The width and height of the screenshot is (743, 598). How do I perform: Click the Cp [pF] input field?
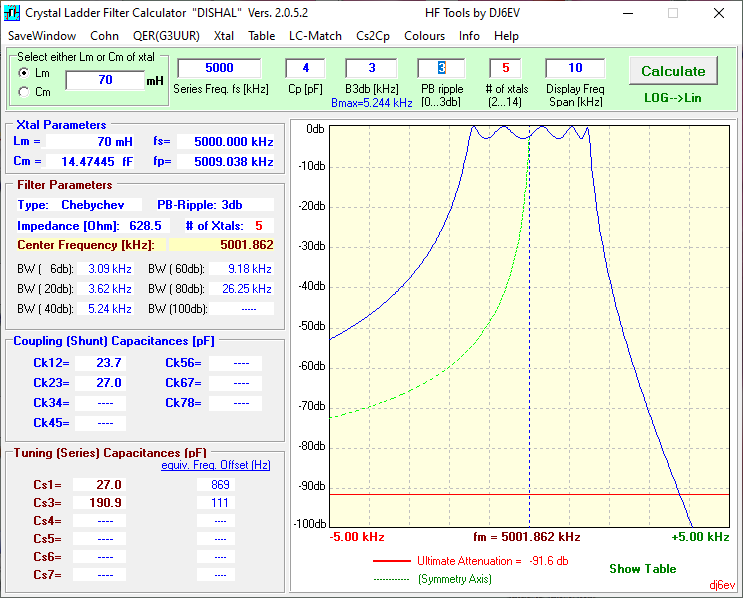click(x=306, y=68)
